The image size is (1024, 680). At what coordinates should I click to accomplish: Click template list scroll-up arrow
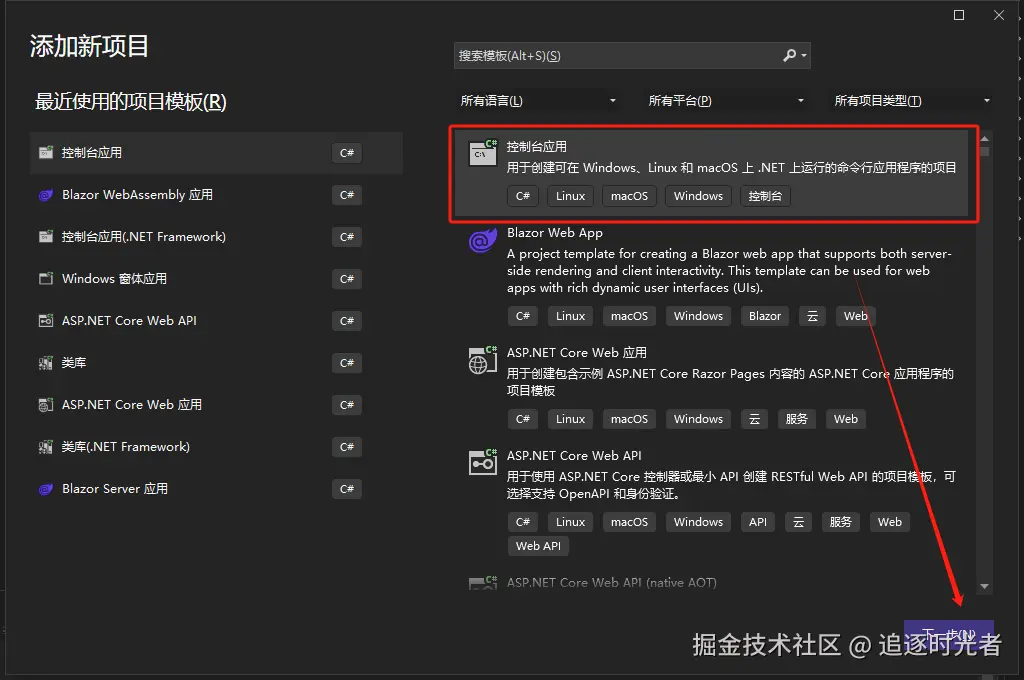985,138
